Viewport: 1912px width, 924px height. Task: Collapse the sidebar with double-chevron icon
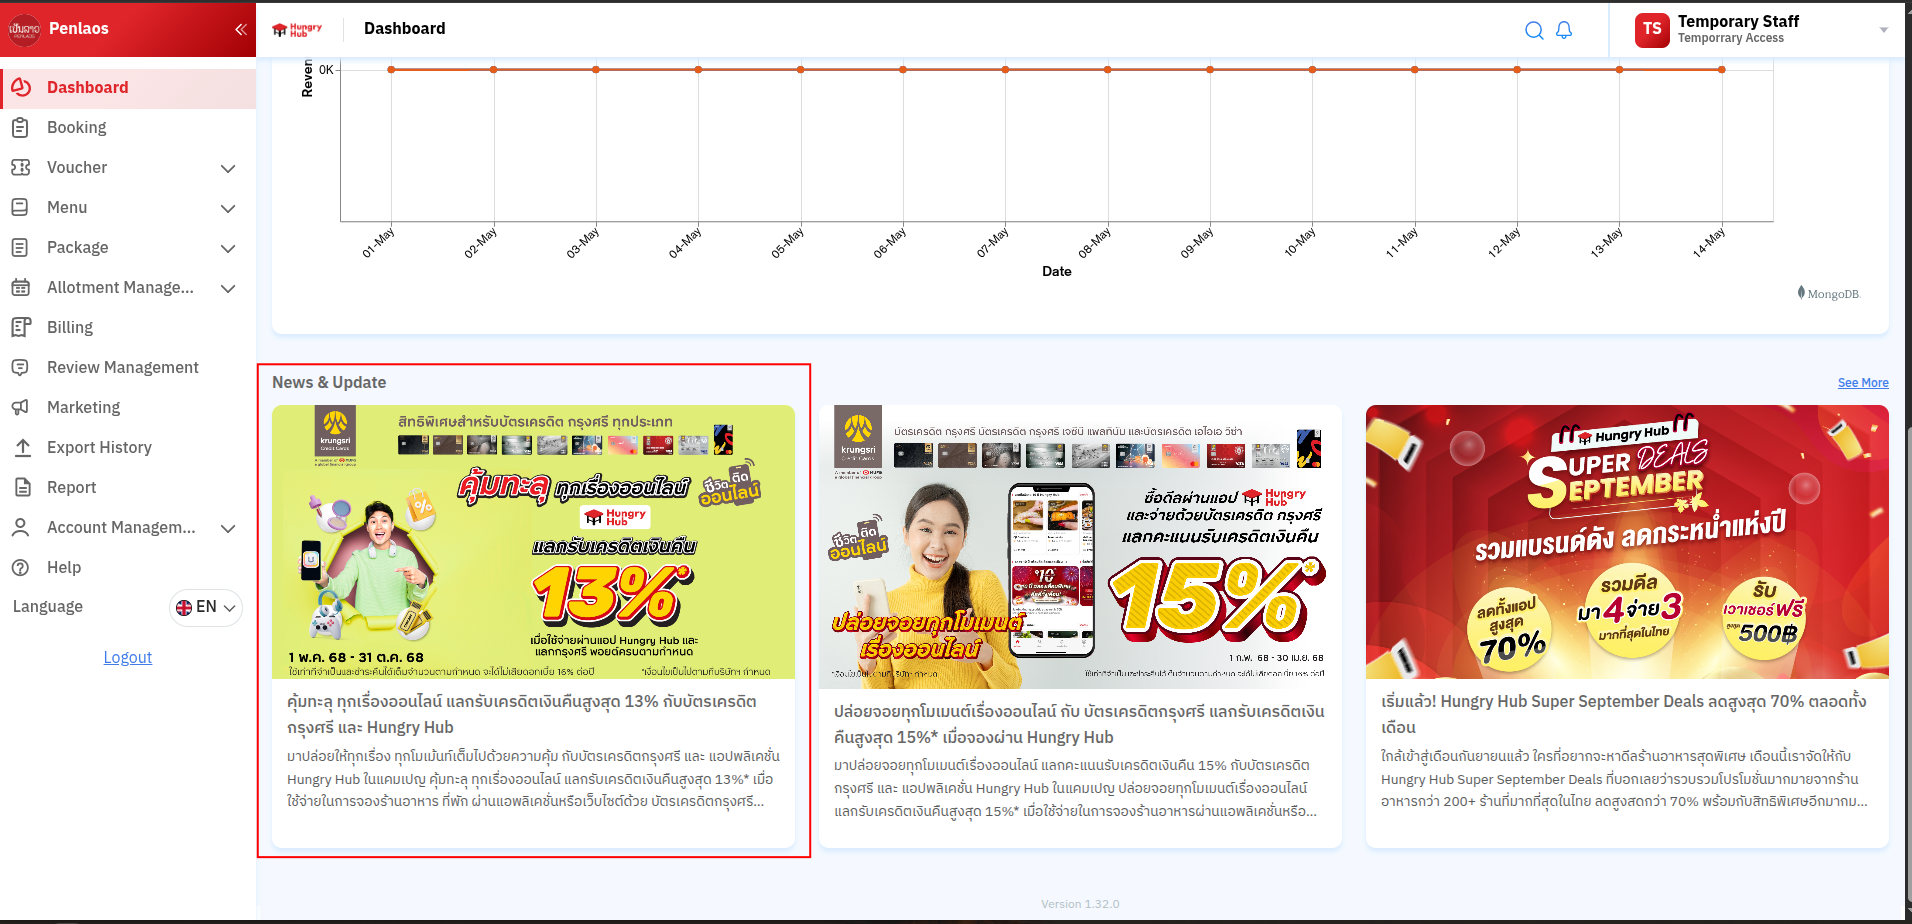pos(240,29)
